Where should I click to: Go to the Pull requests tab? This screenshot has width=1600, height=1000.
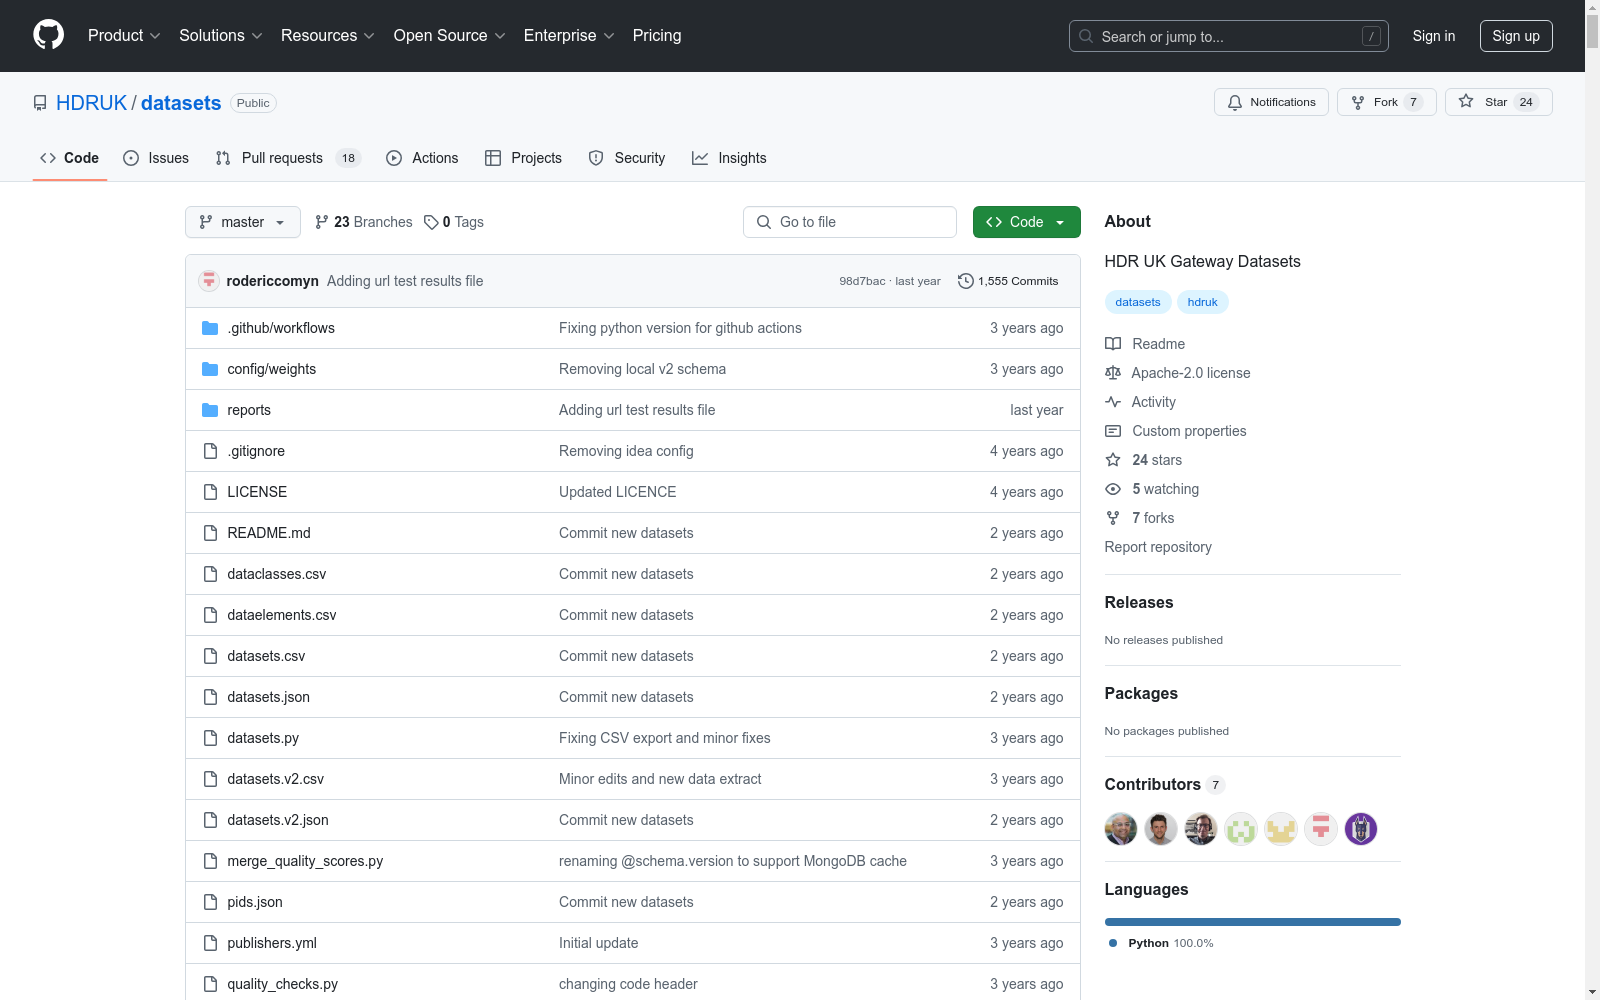(x=288, y=158)
